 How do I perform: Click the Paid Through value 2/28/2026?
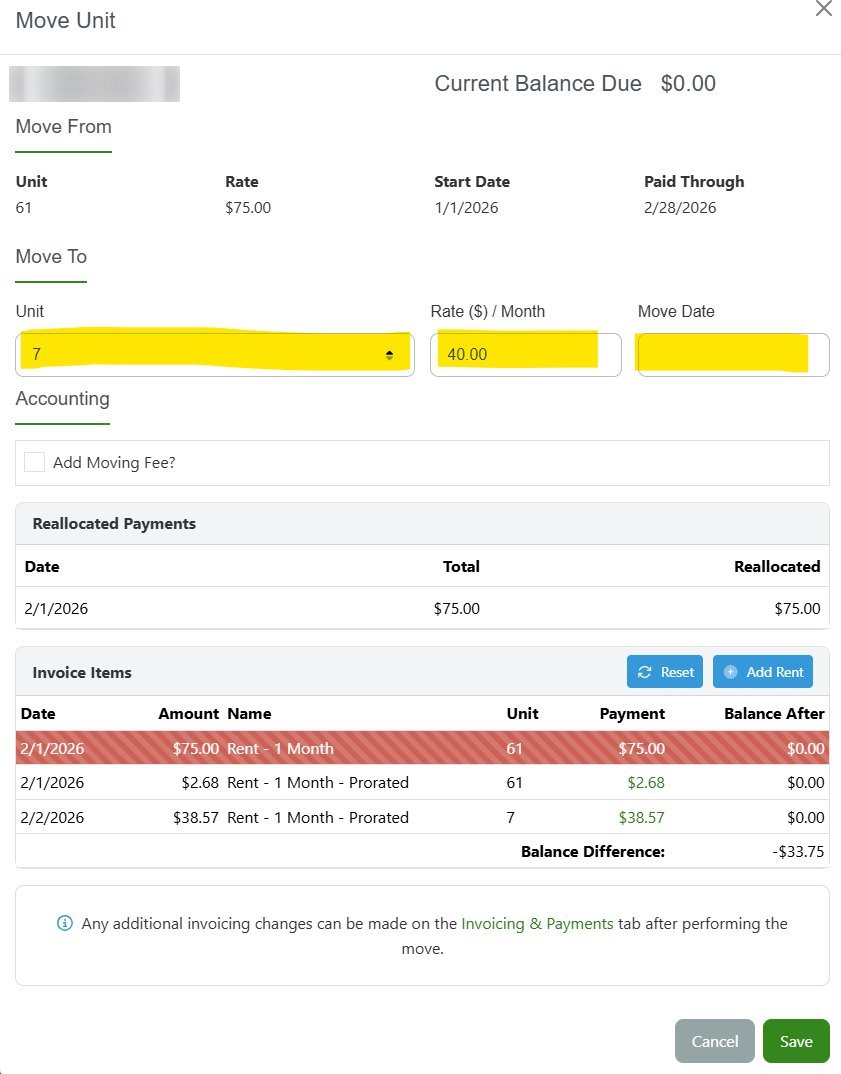point(679,208)
